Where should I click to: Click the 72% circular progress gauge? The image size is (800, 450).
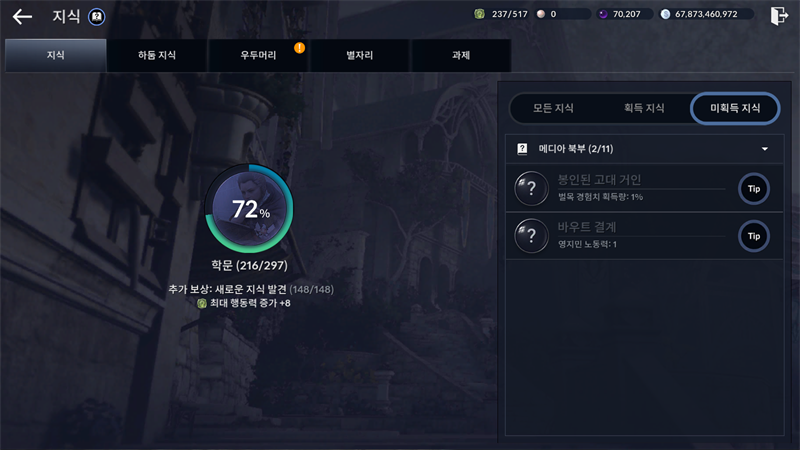[x=249, y=208]
